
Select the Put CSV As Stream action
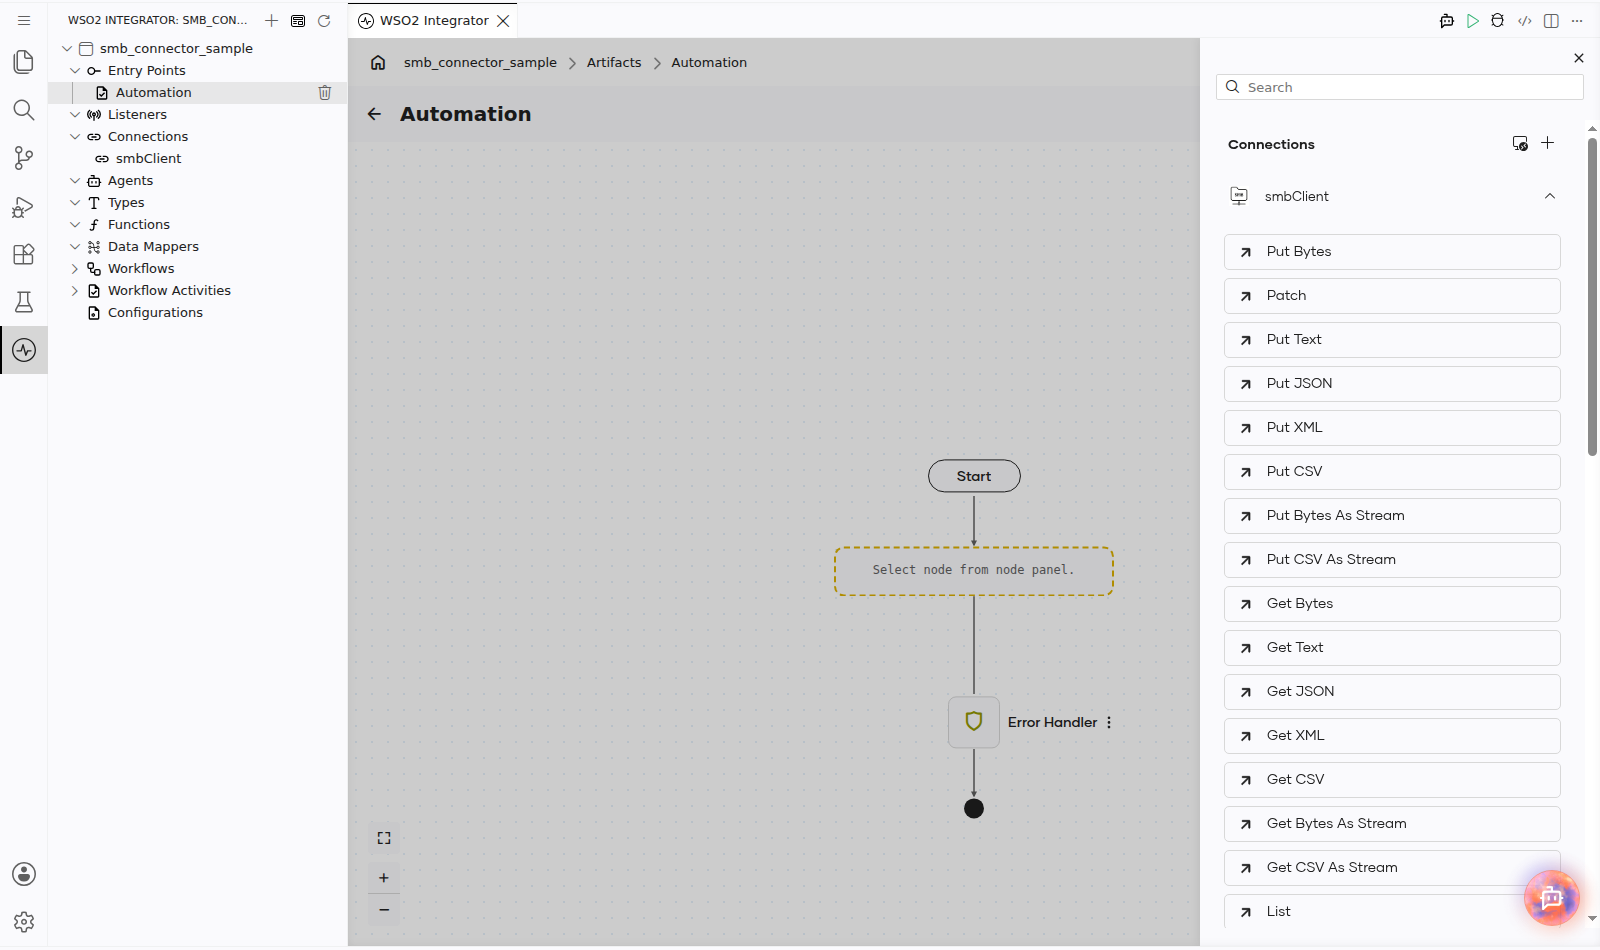(x=1392, y=560)
